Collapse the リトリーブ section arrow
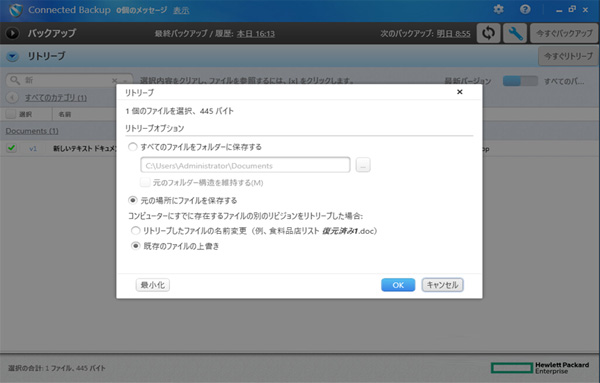The image size is (600, 383). pos(12,57)
